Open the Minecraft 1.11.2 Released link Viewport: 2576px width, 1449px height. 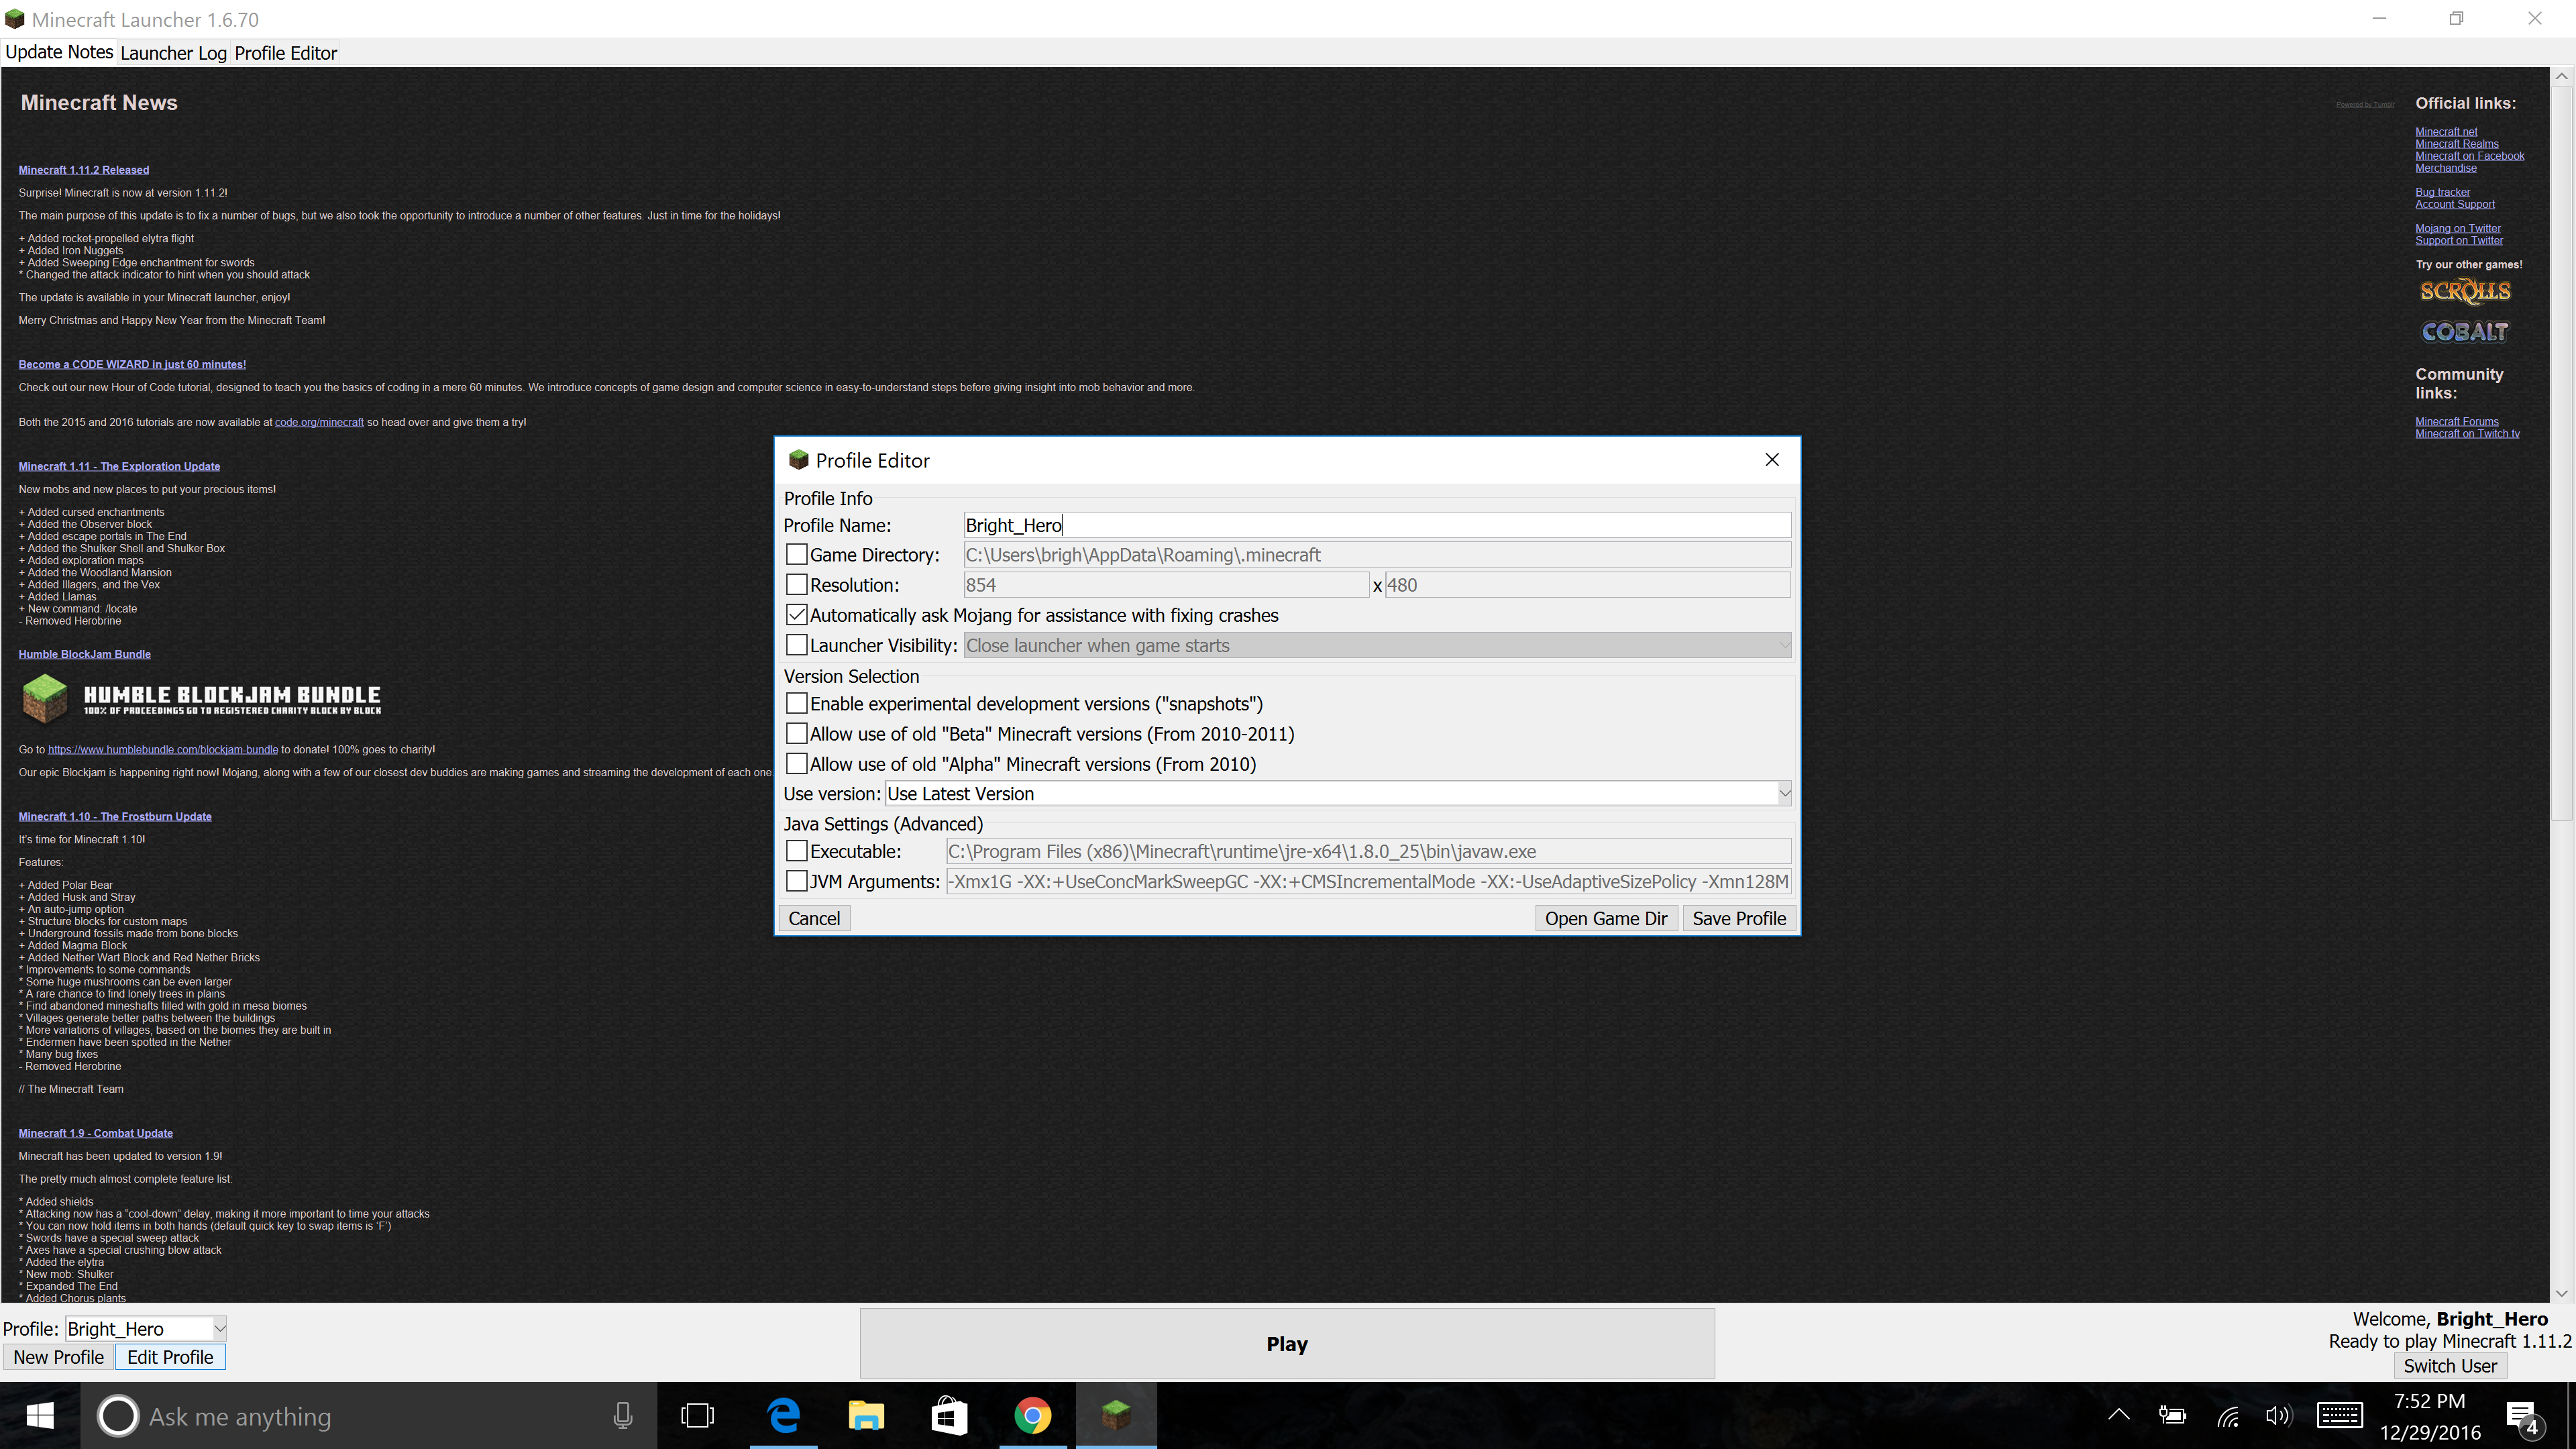pos(84,170)
